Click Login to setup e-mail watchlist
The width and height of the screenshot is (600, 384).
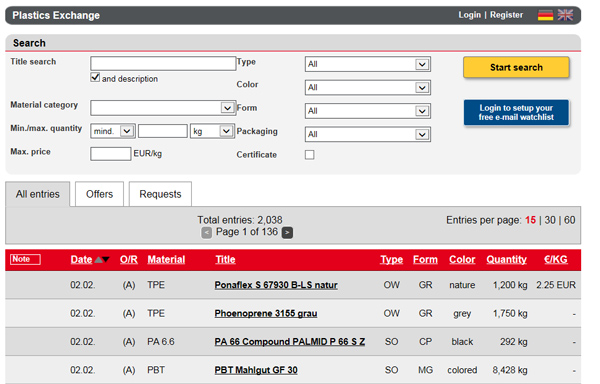[x=516, y=112]
